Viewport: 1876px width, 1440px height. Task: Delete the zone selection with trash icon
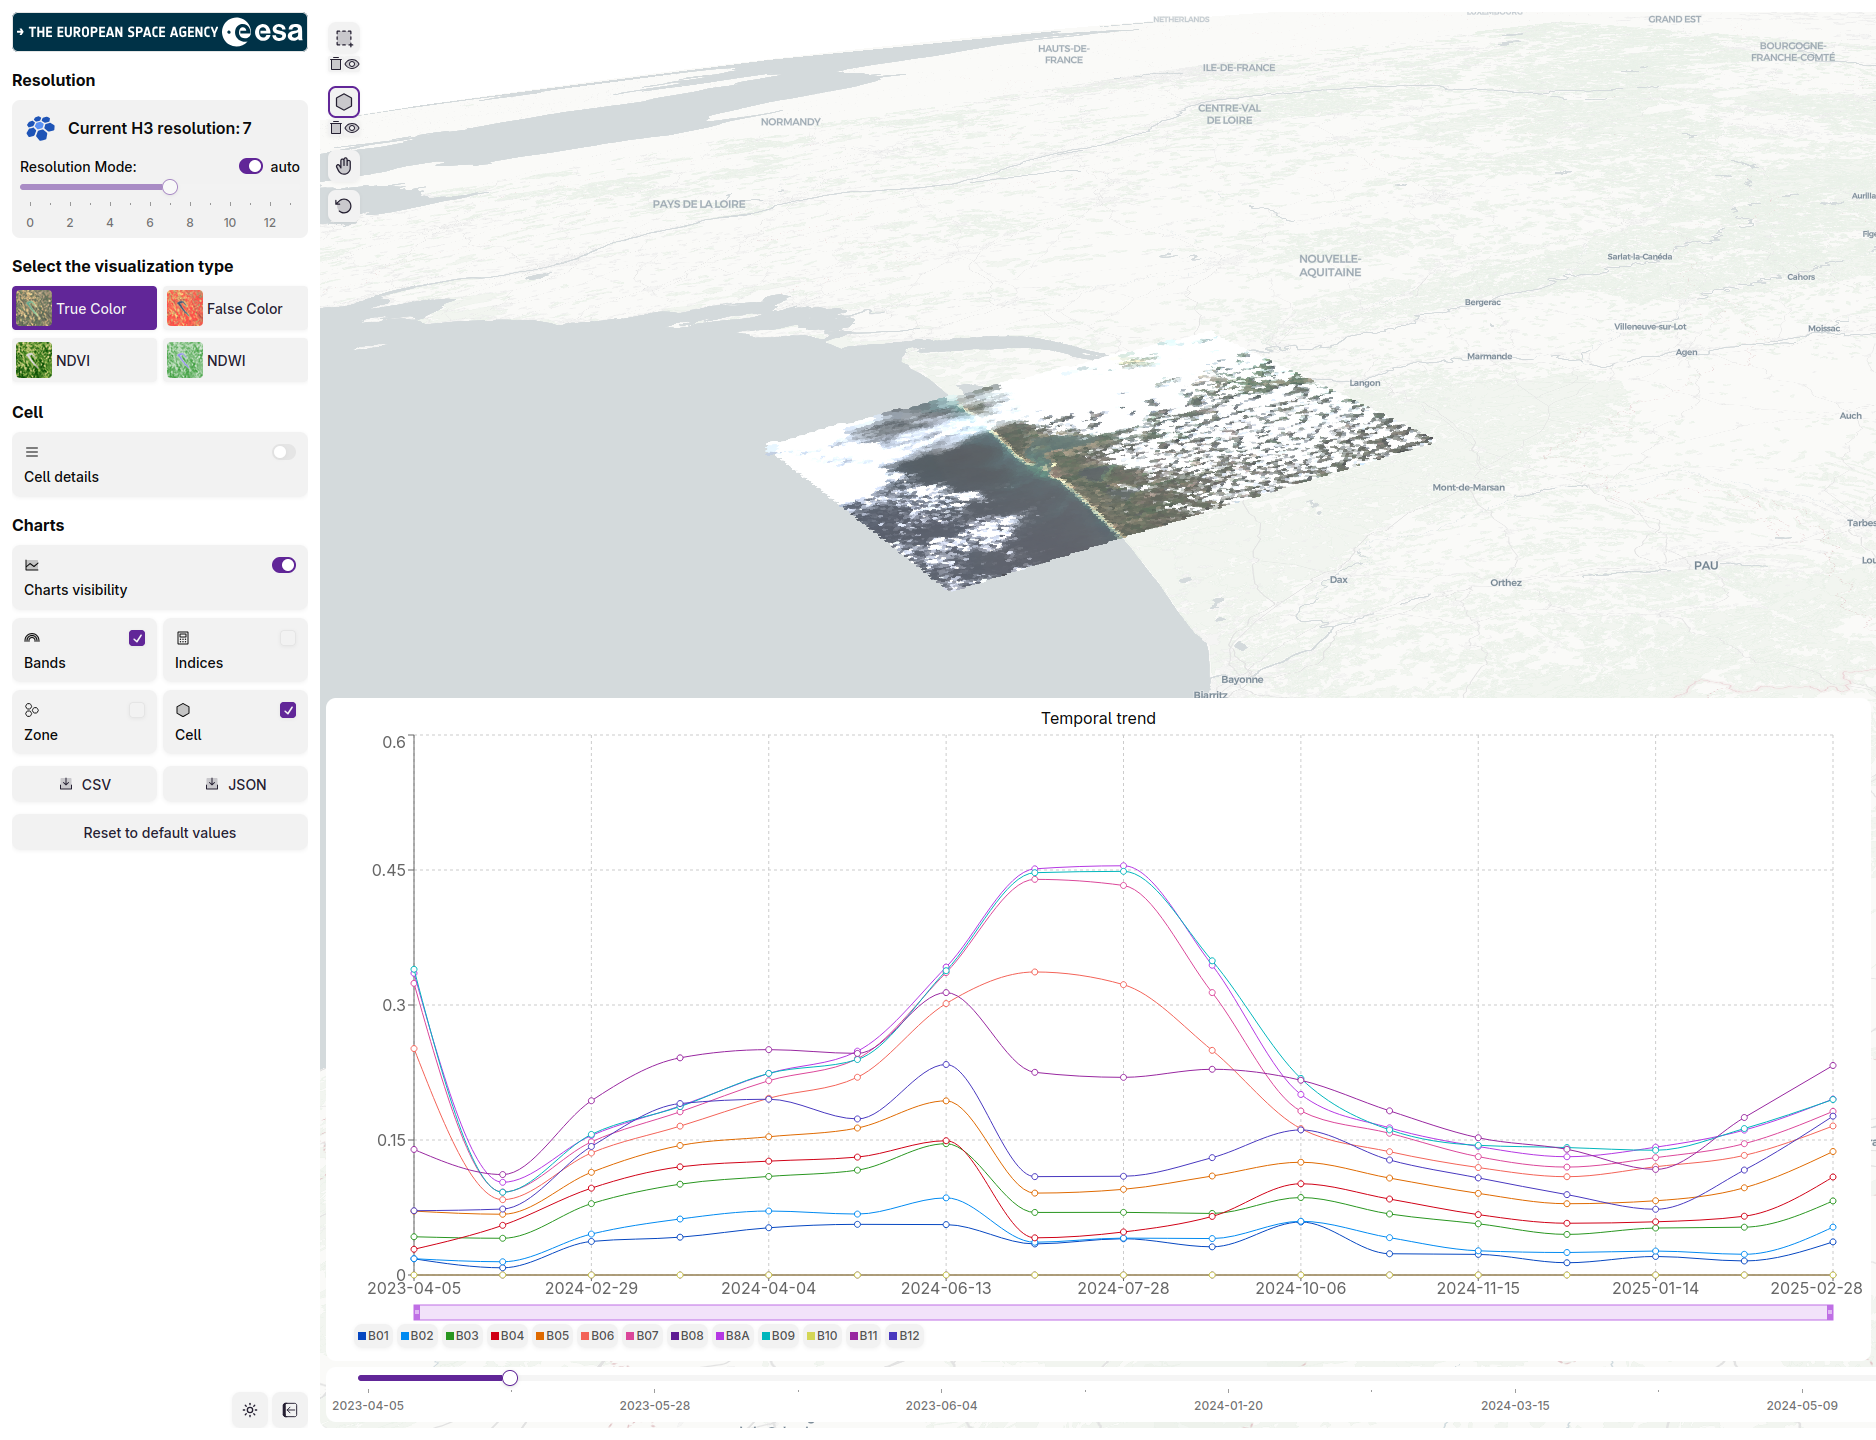336,65
